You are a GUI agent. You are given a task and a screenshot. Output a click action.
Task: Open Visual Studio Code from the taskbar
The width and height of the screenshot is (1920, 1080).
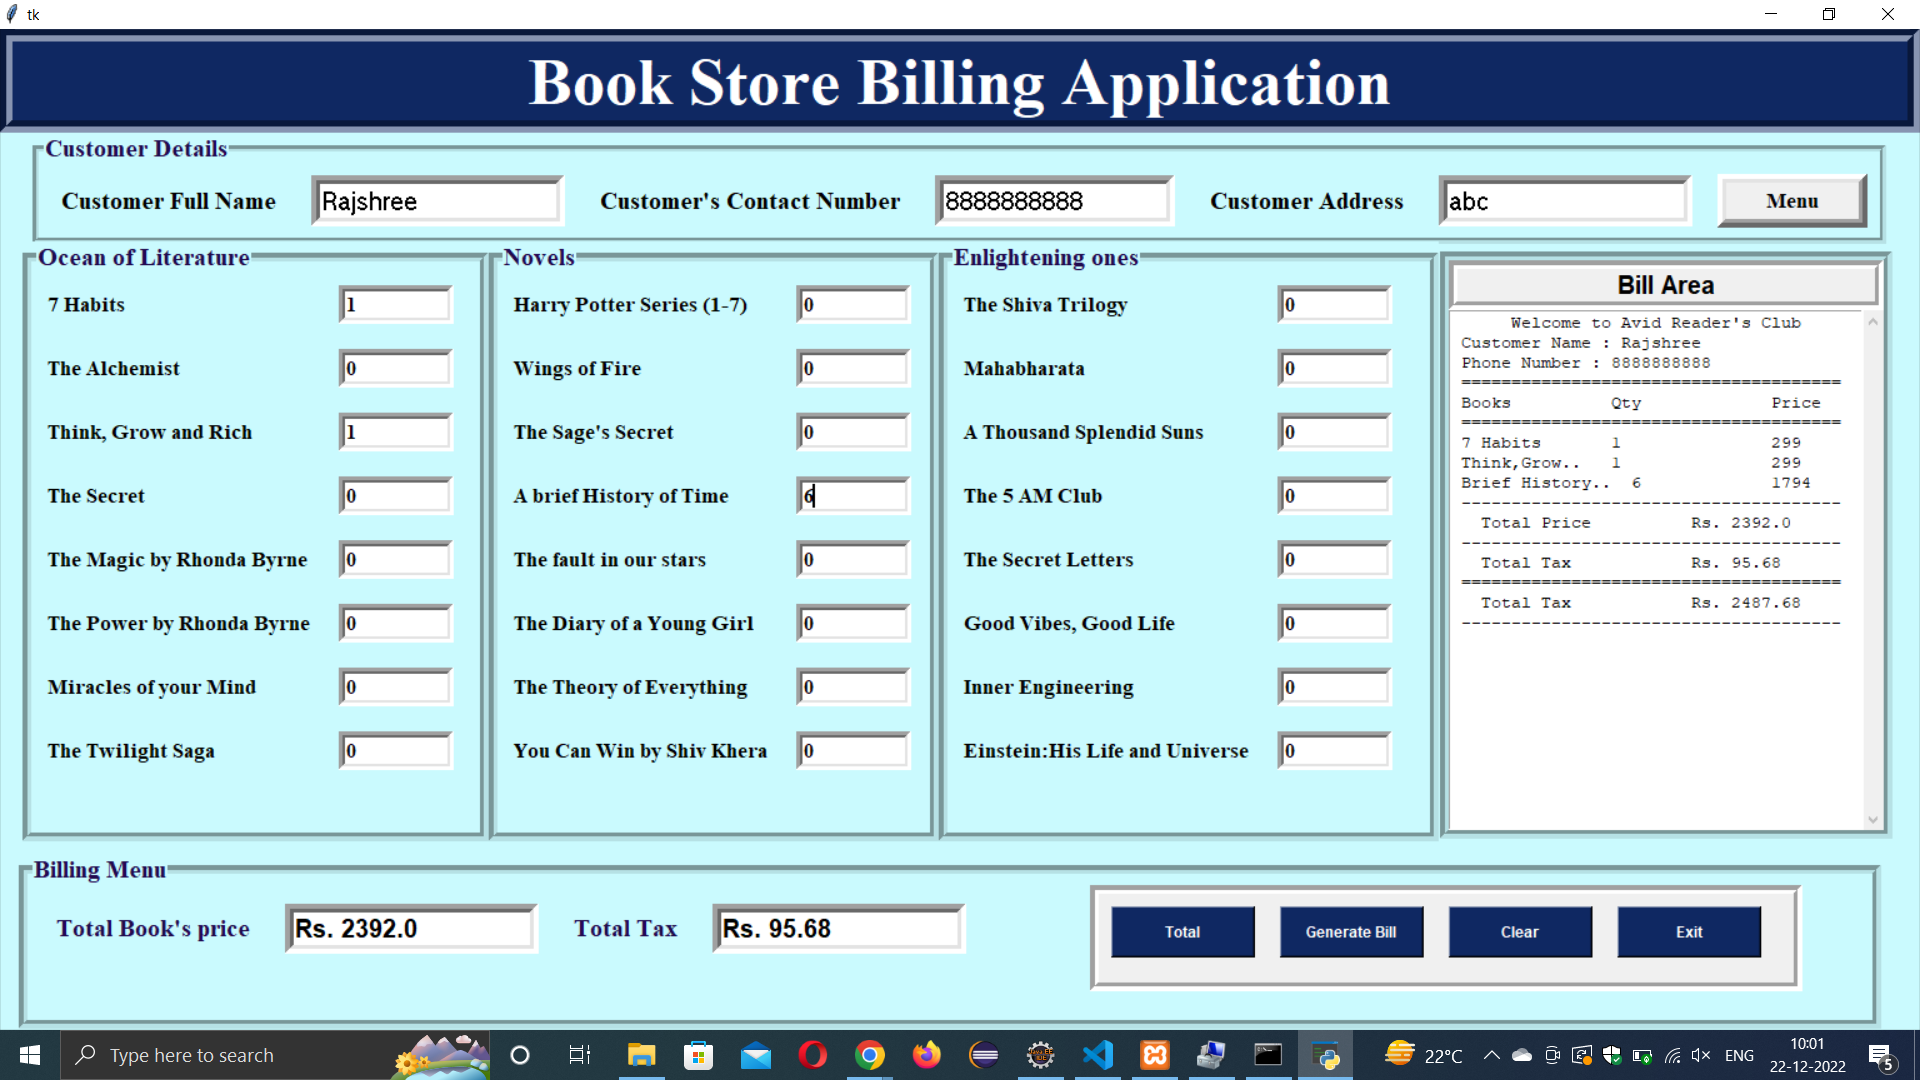tap(1098, 1055)
